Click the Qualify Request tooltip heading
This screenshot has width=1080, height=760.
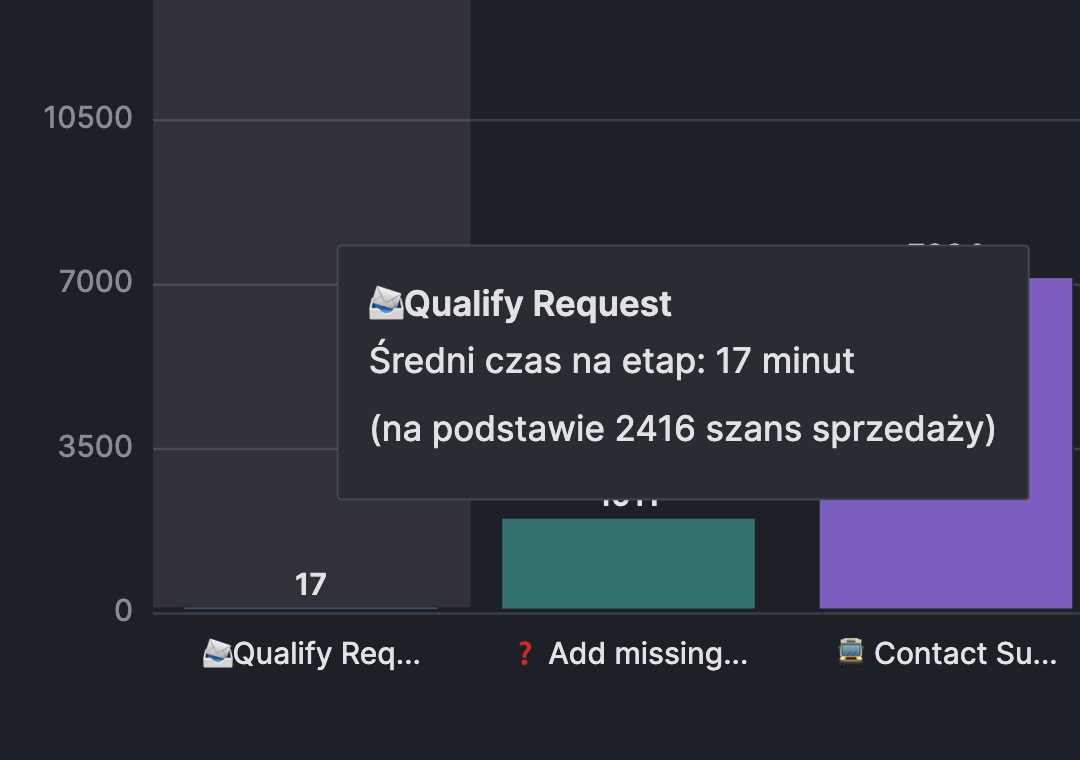pyautogui.click(x=538, y=303)
